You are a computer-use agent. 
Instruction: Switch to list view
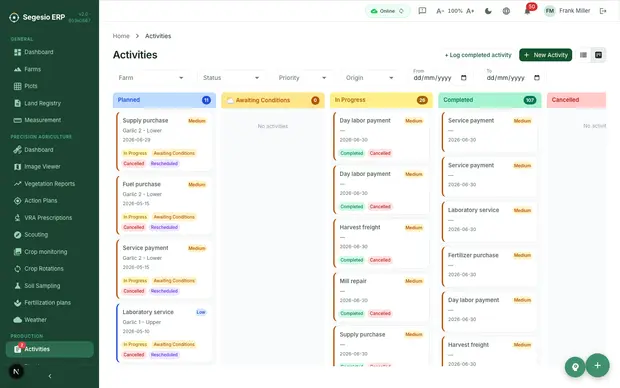point(583,55)
